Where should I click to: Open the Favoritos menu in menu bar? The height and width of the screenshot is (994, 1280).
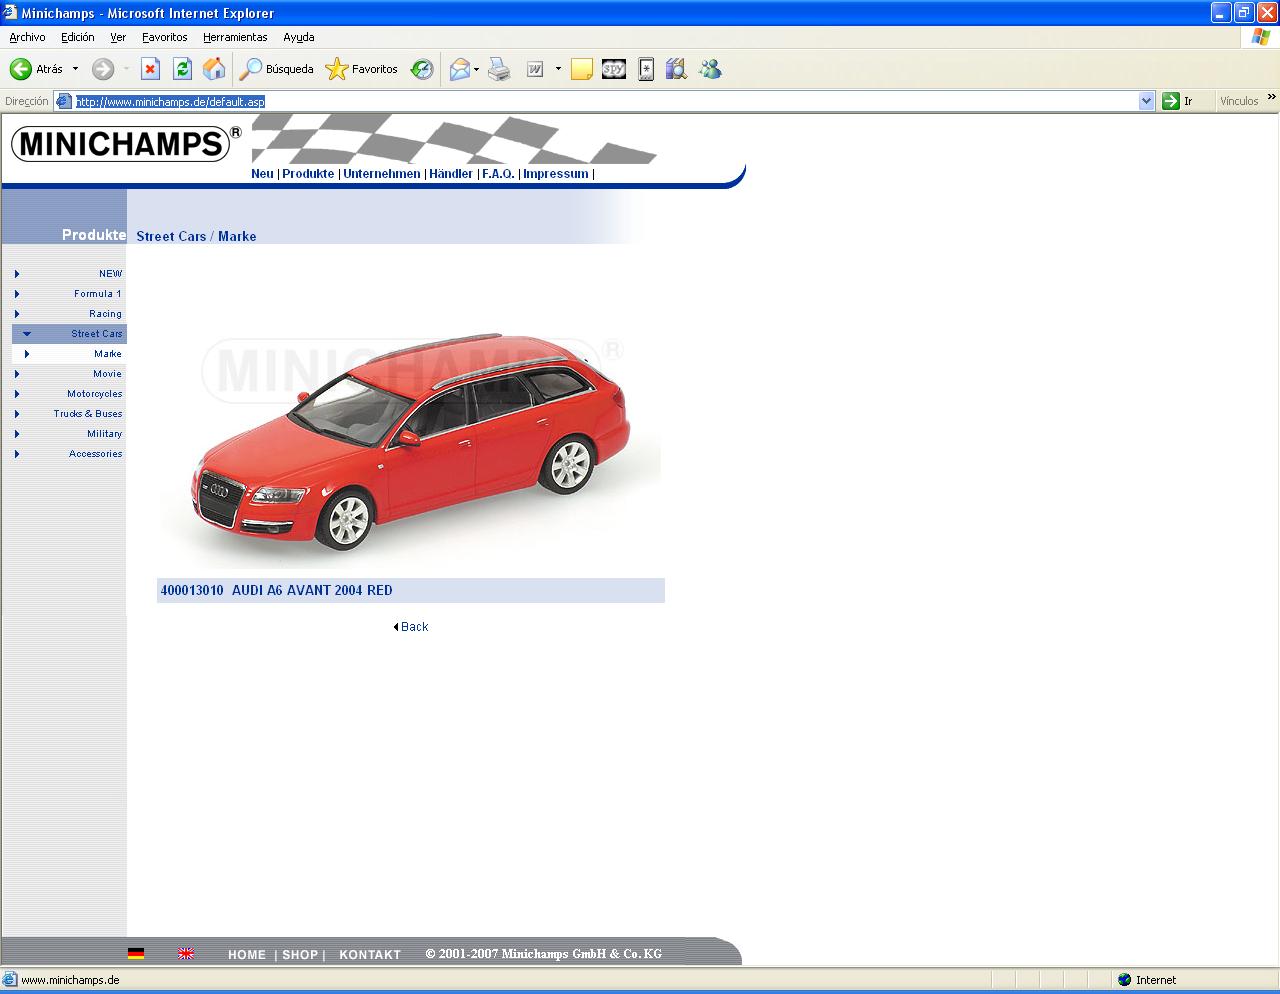click(165, 37)
